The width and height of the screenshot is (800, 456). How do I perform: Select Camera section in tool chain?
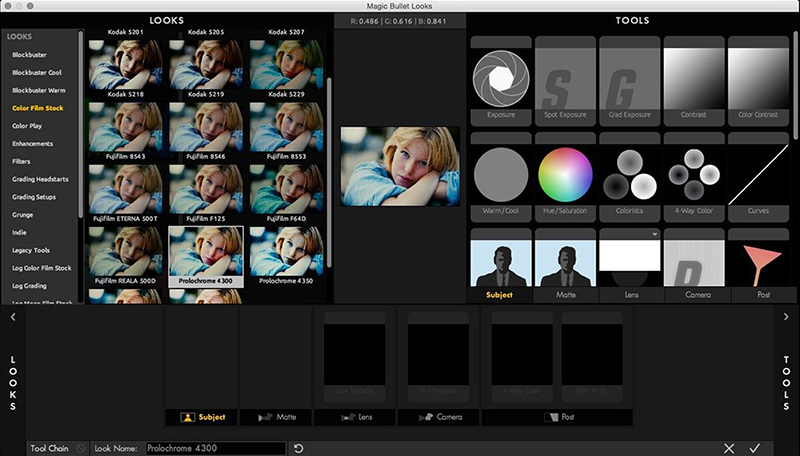pyautogui.click(x=439, y=417)
